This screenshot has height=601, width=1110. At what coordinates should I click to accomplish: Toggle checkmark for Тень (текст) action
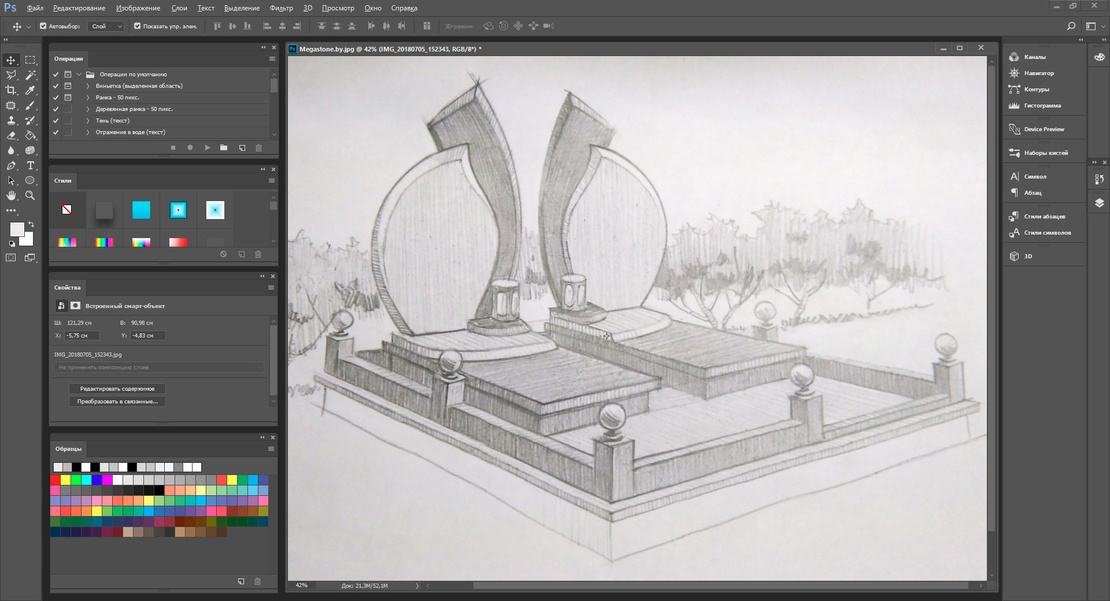pos(56,120)
